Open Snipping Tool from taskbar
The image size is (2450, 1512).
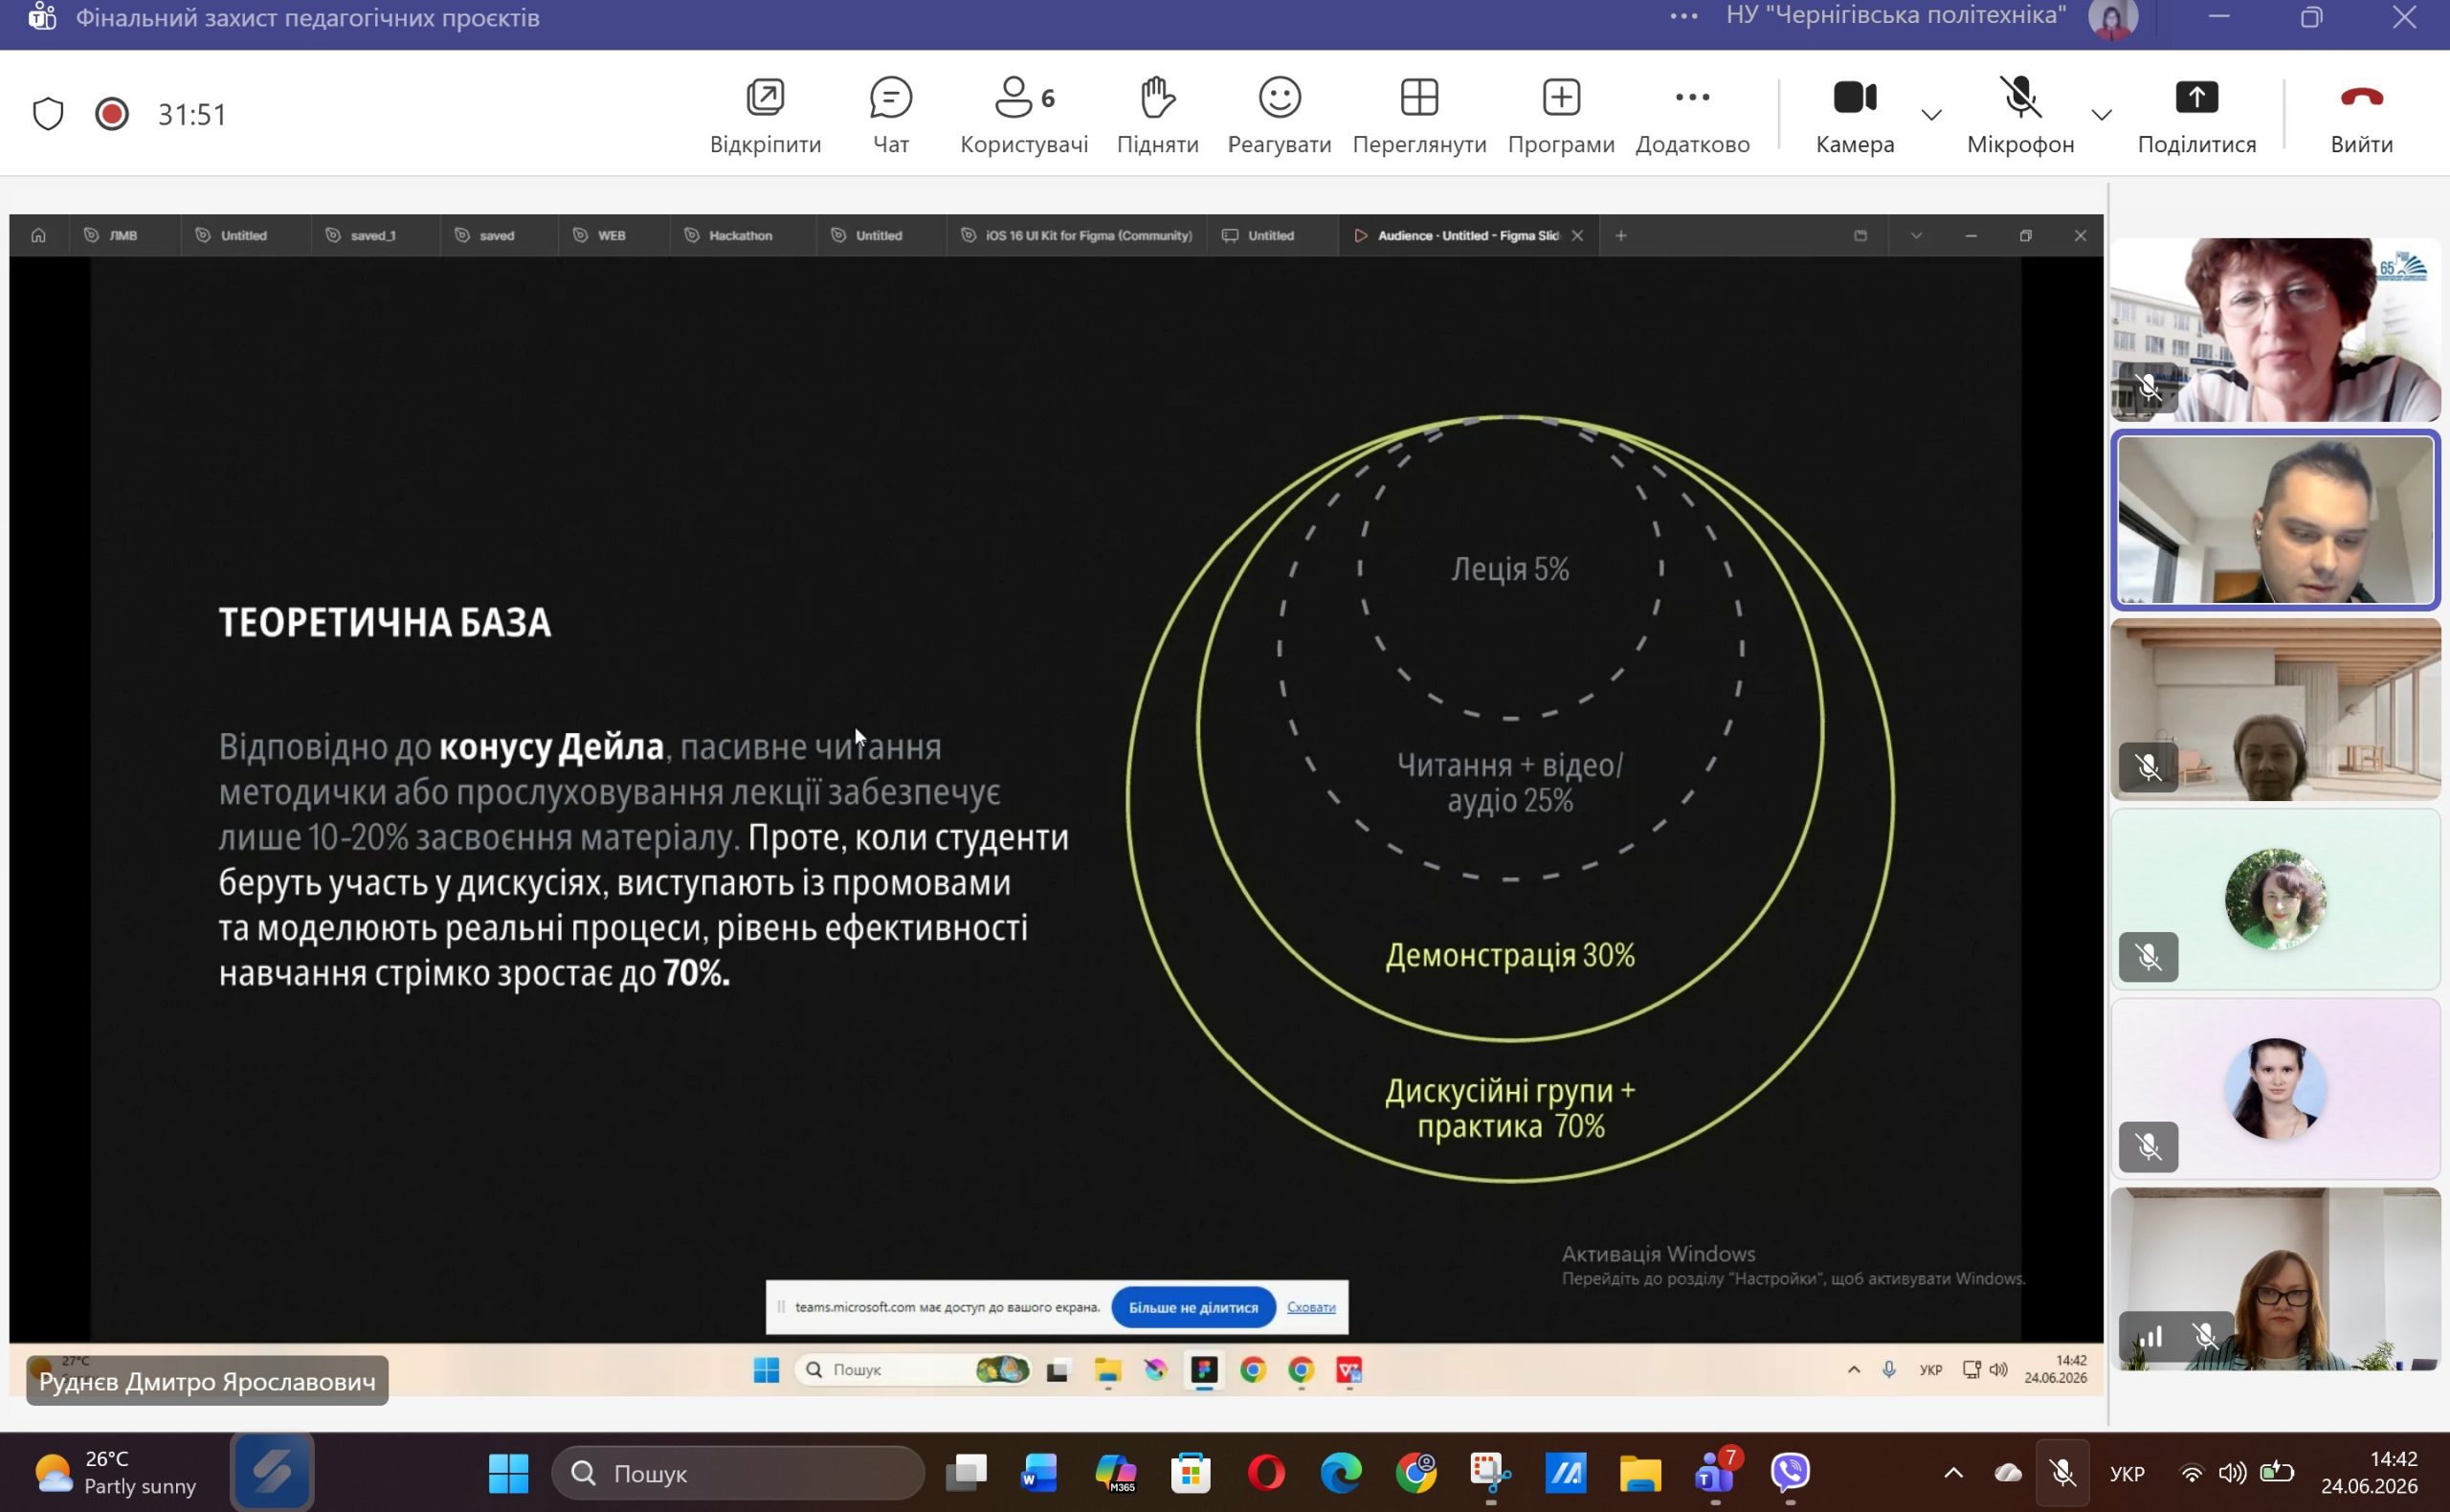(1491, 1472)
